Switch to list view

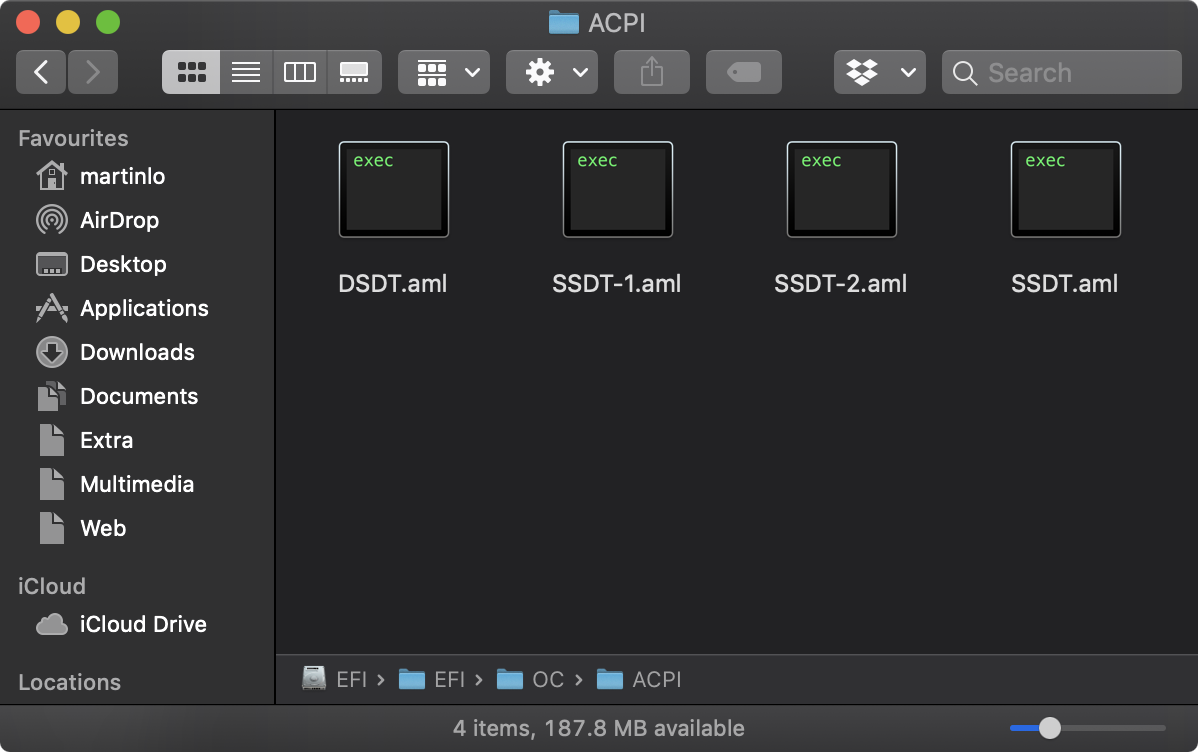[246, 72]
